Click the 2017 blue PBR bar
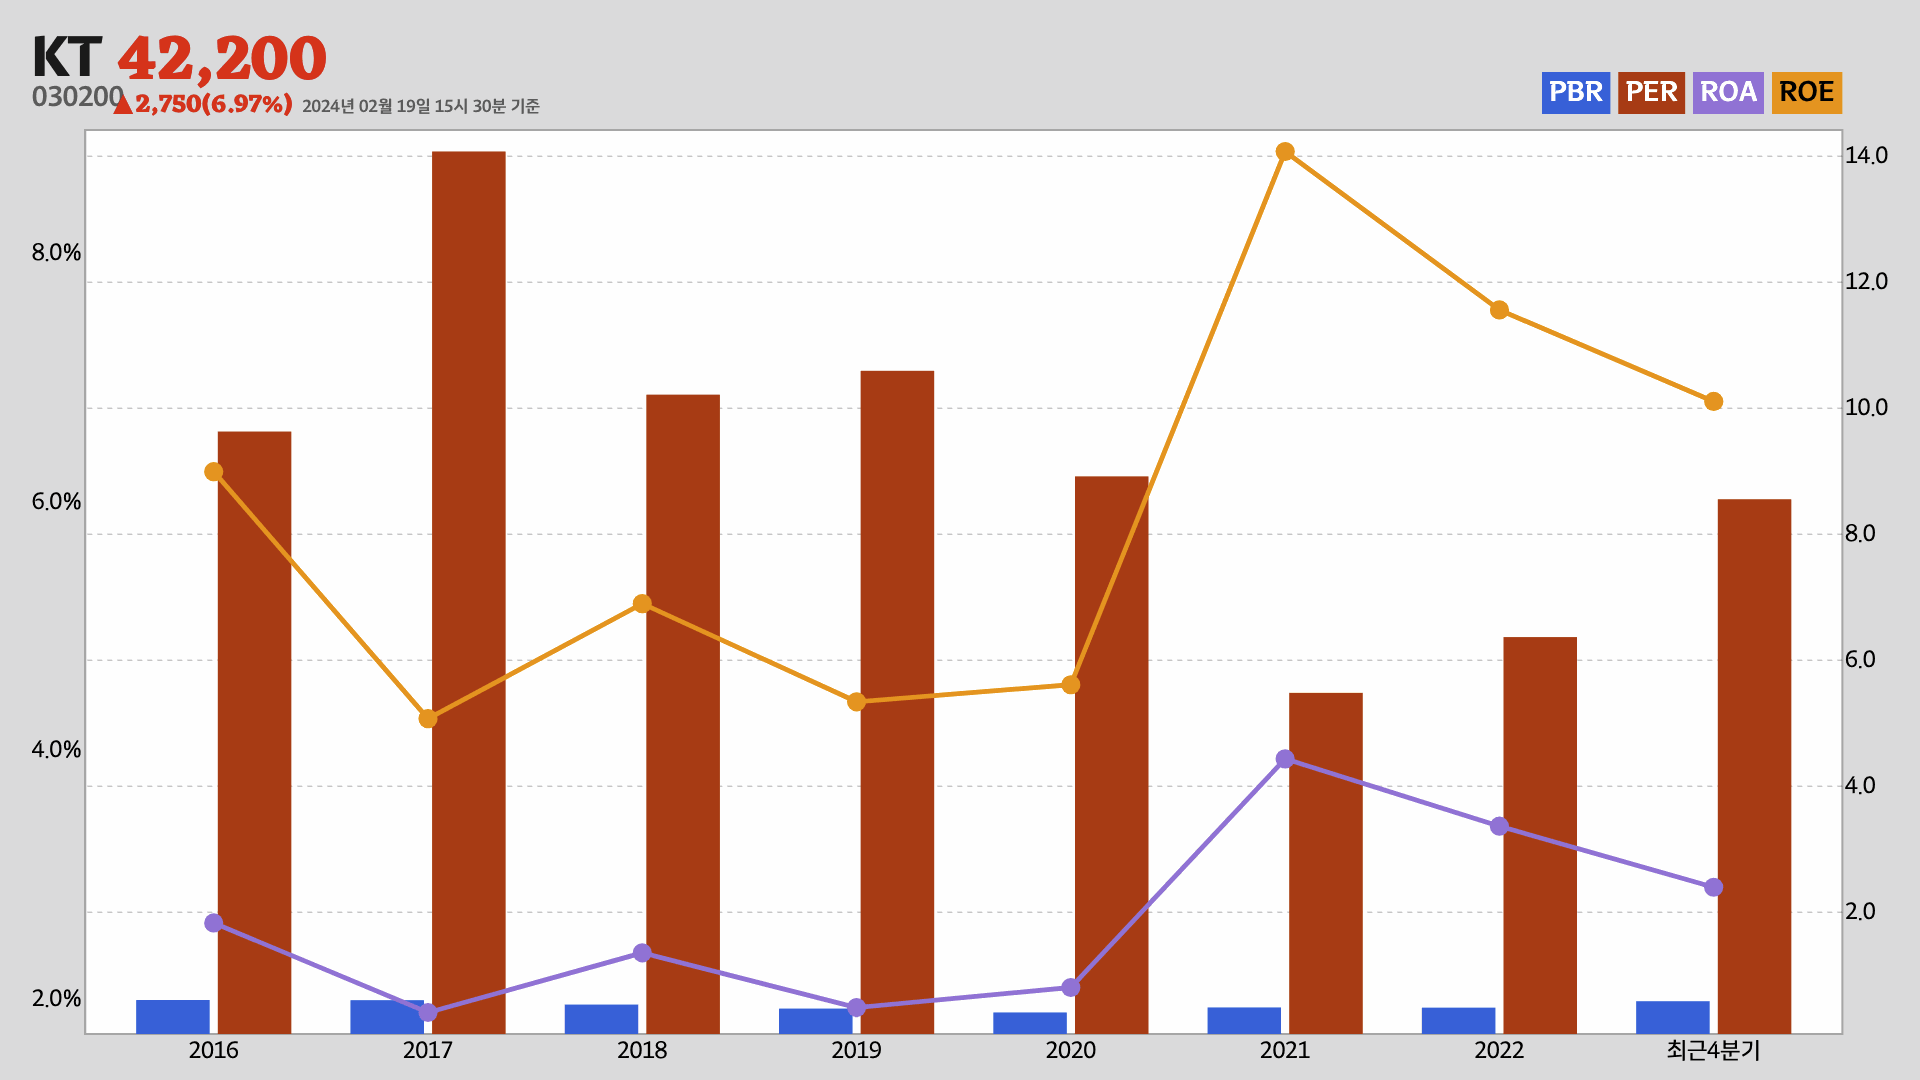This screenshot has height=1080, width=1920. [x=387, y=1017]
